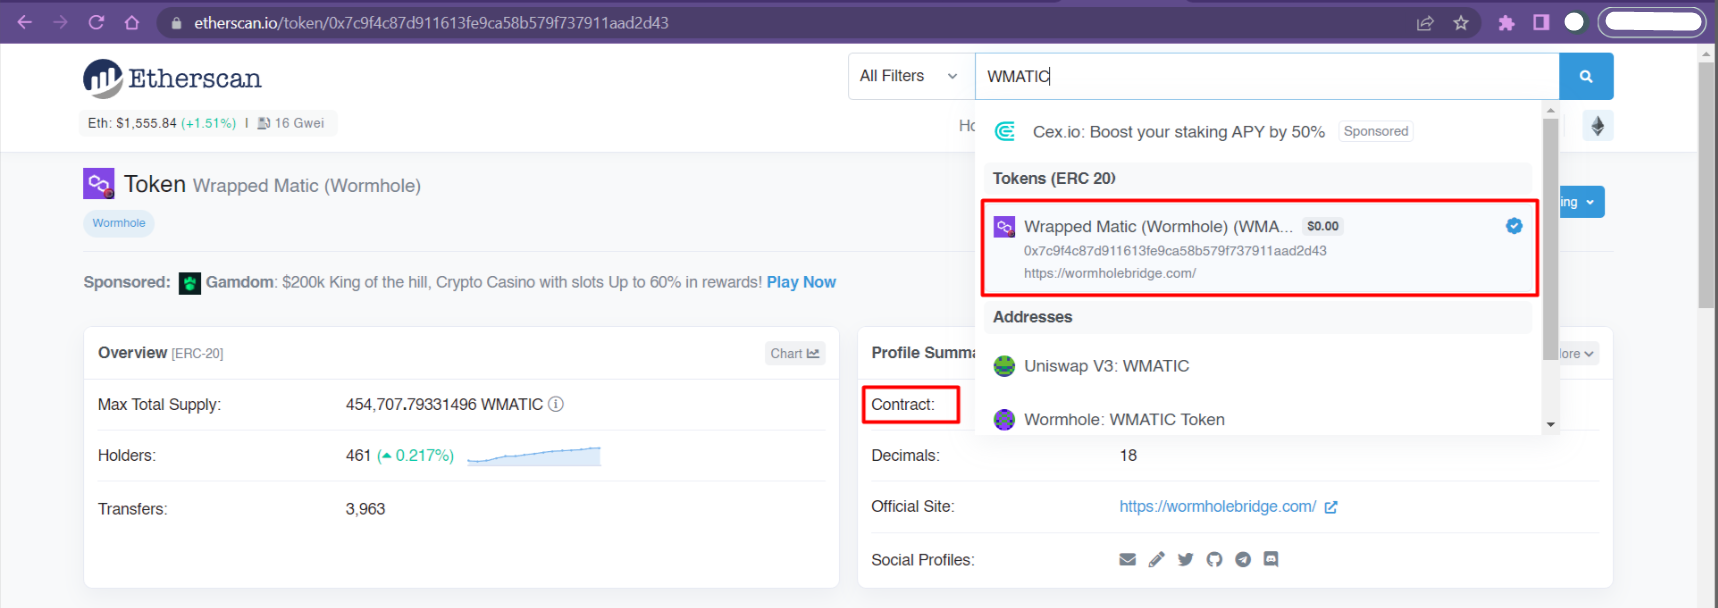Screen dimensions: 1718x608
Task: Click the page vertical scrollbar thumb
Action: tap(1706, 184)
